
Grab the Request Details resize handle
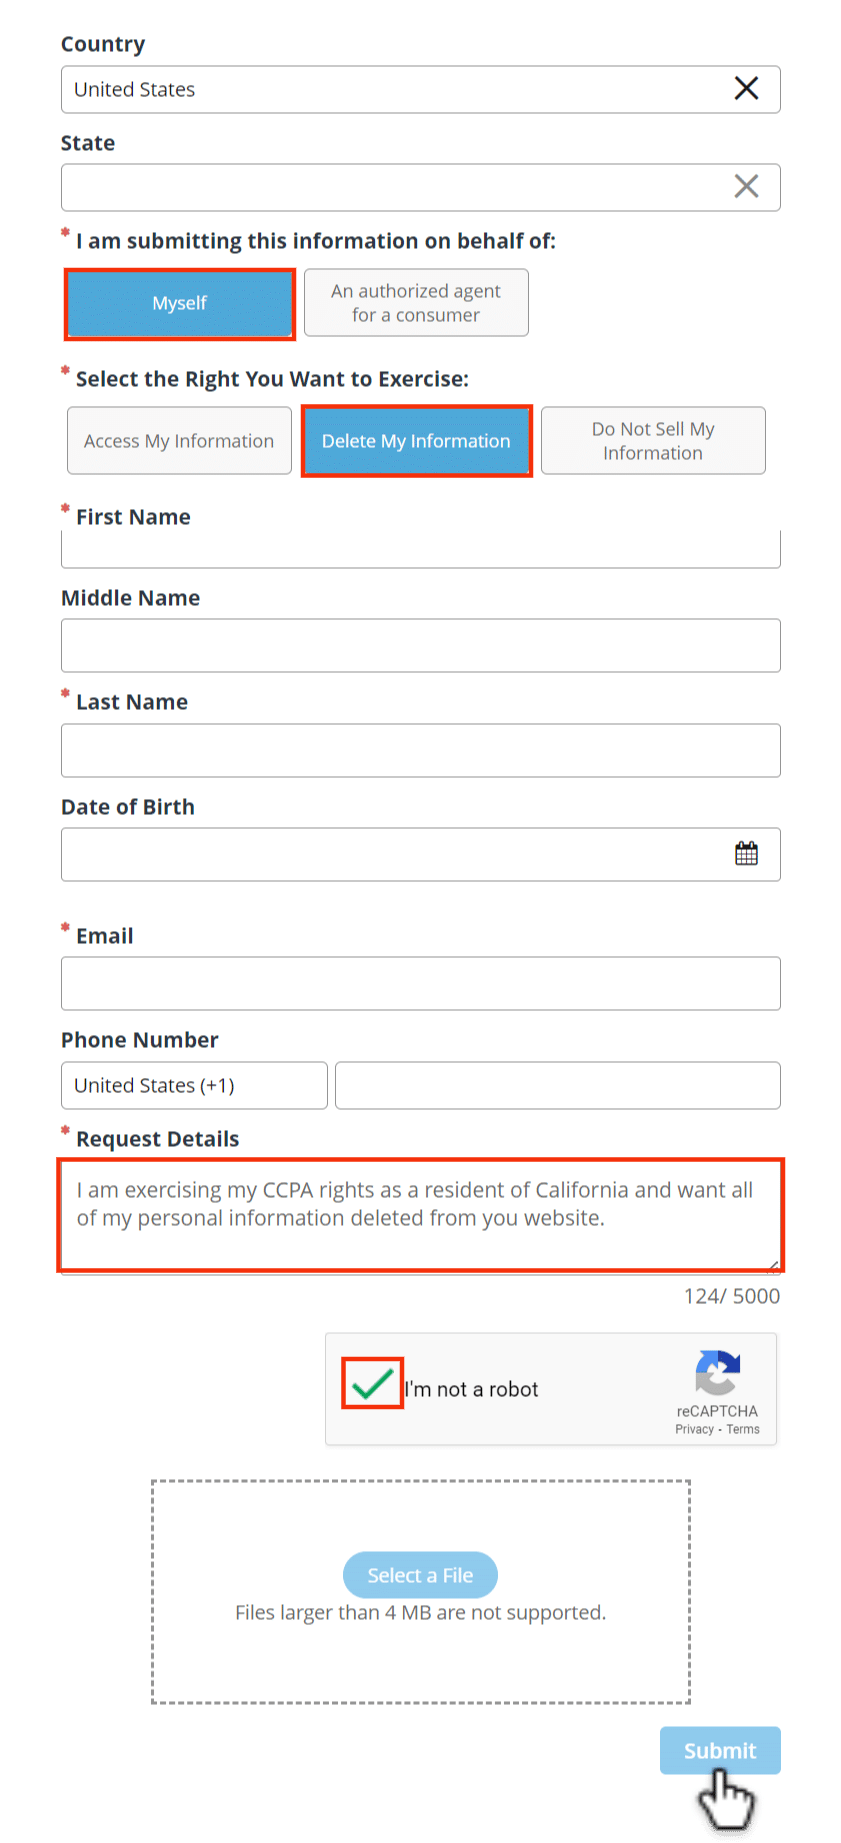point(773,1266)
